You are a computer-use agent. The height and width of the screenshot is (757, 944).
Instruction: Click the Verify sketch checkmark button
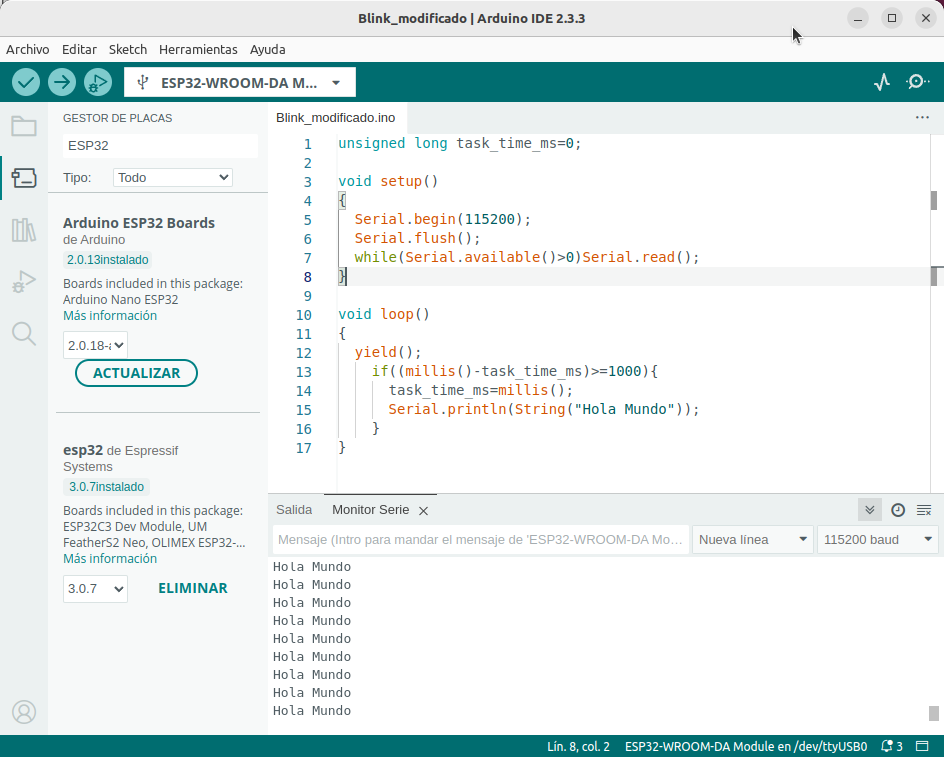click(26, 82)
